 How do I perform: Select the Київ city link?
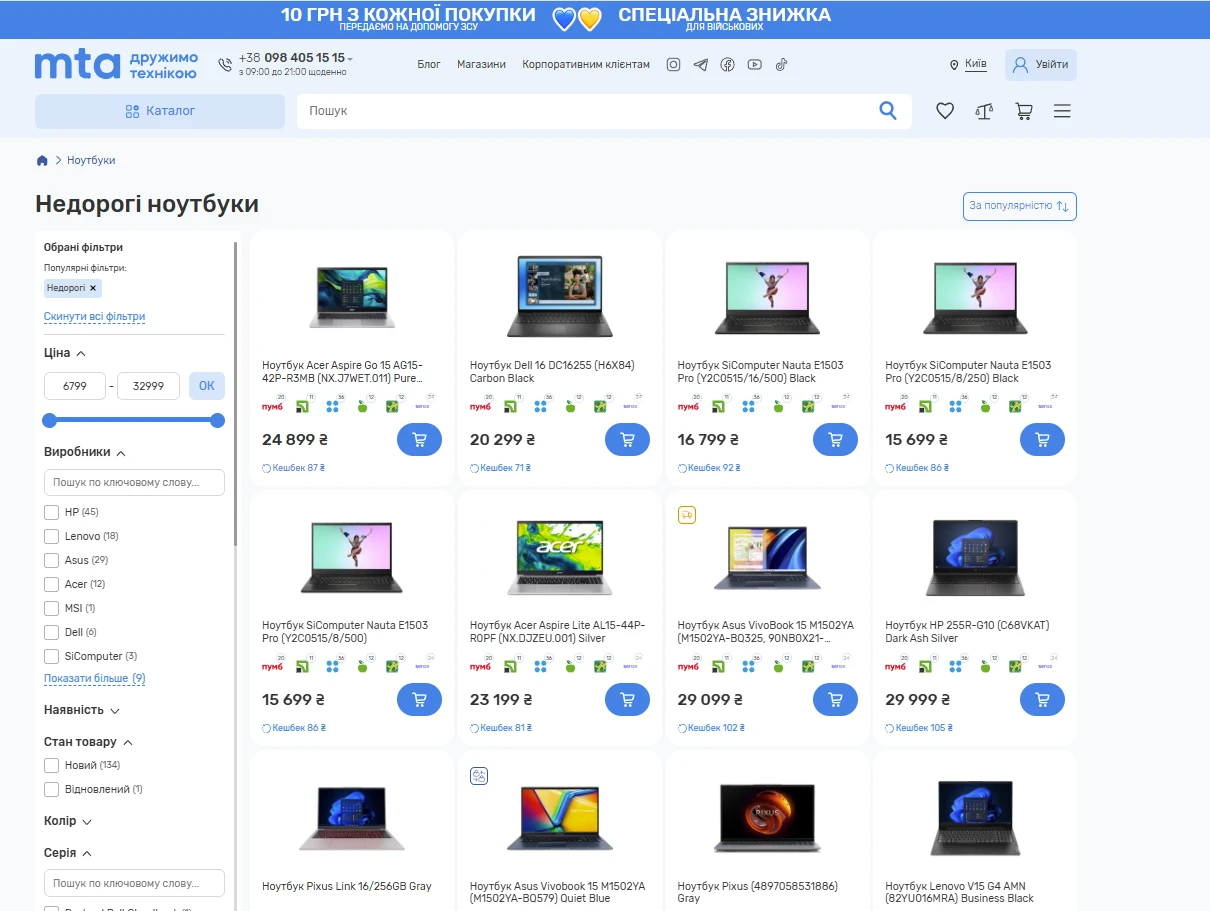point(975,64)
